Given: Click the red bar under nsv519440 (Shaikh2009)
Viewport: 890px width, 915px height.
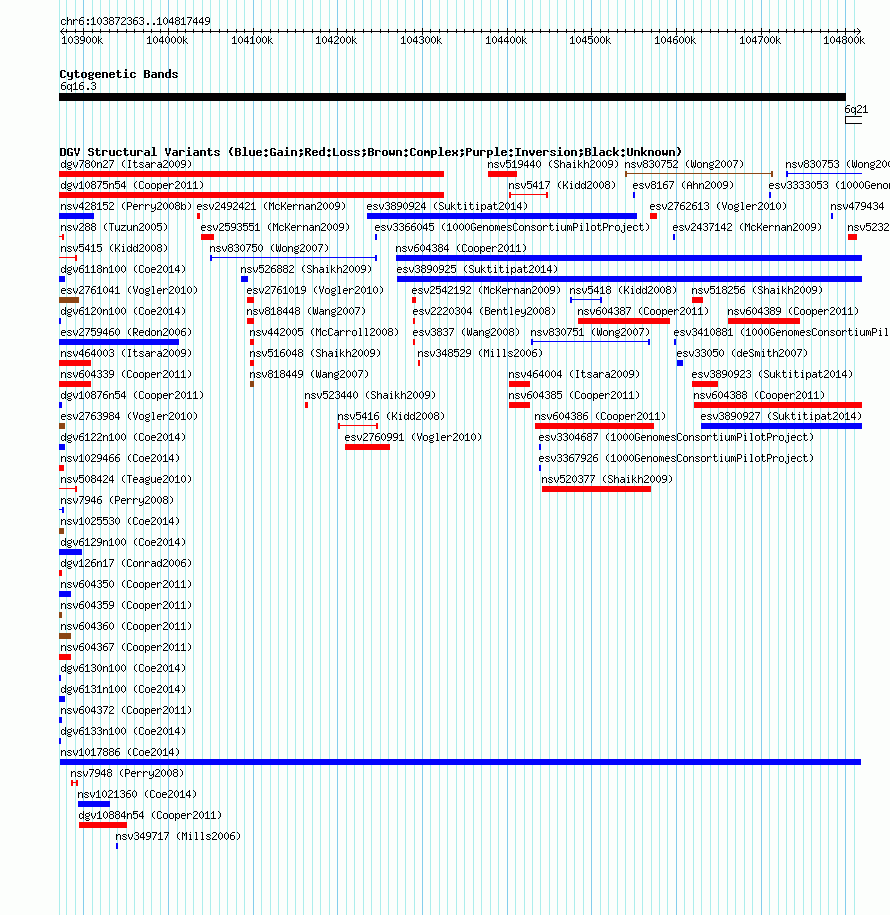Looking at the screenshot, I should point(502,174).
